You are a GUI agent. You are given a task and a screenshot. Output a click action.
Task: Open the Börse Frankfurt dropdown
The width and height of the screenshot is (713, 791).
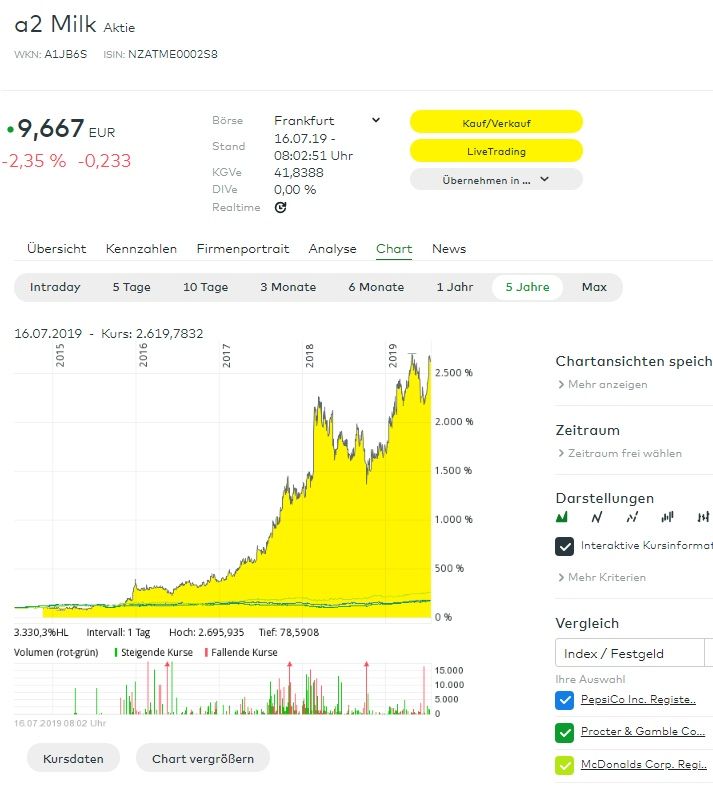pyautogui.click(x=326, y=121)
